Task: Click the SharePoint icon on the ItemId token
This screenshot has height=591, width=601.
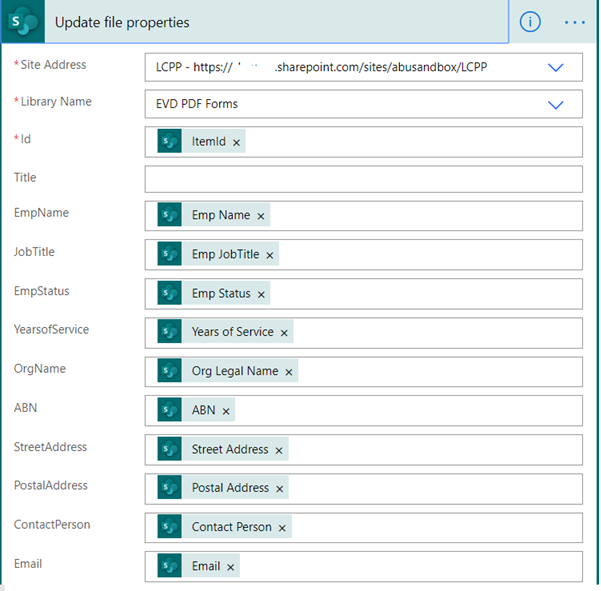Action: point(169,141)
